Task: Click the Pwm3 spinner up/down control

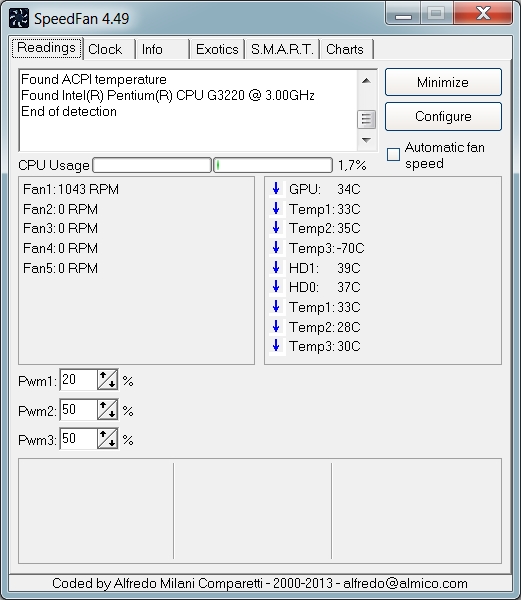Action: tap(107, 439)
